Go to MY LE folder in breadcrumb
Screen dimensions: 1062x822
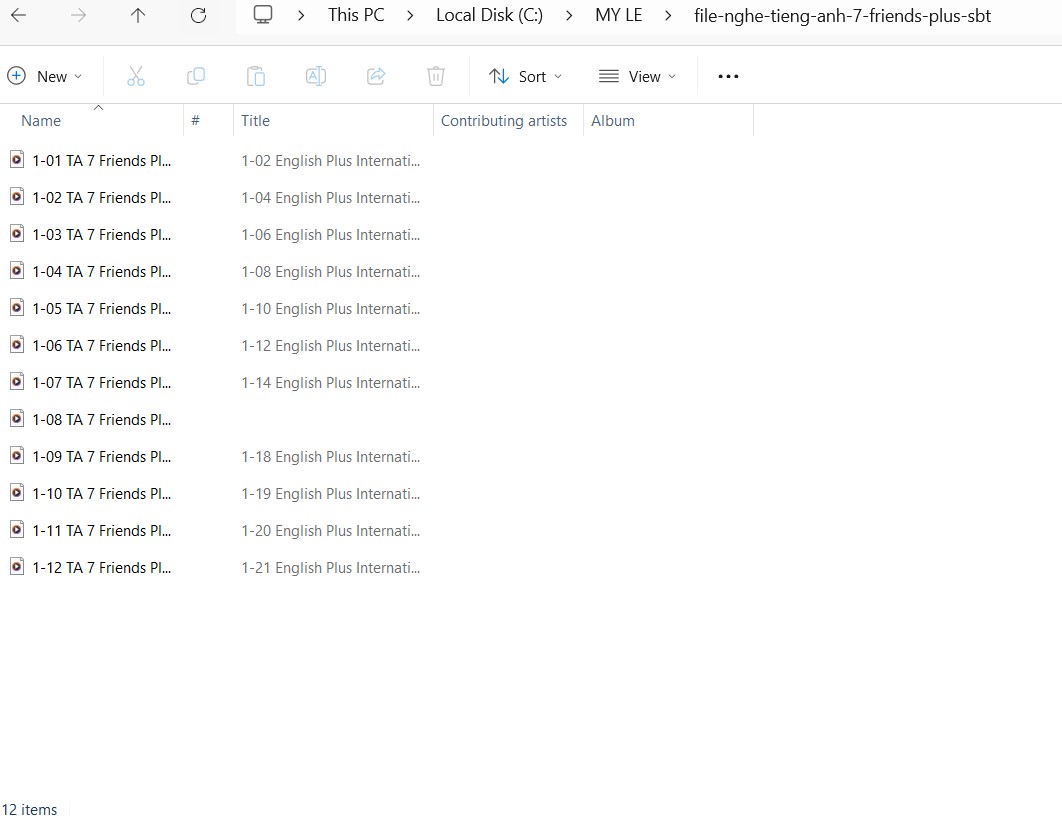[618, 15]
